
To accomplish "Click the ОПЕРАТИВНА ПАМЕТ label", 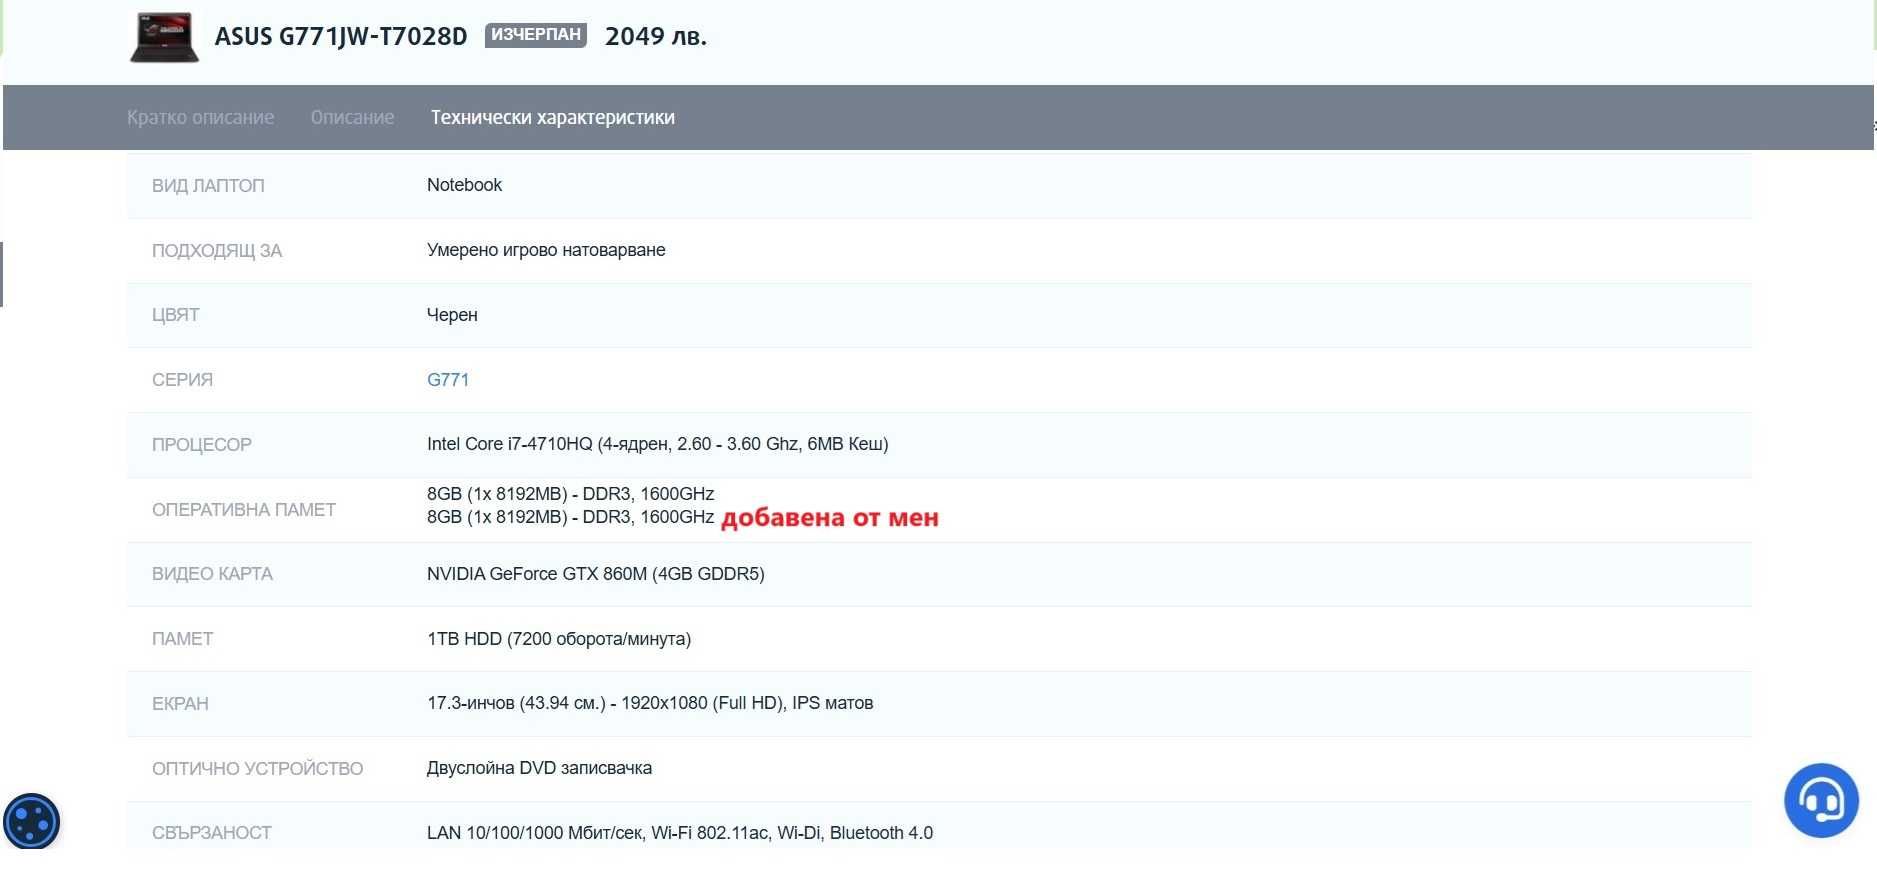I will click(x=244, y=510).
